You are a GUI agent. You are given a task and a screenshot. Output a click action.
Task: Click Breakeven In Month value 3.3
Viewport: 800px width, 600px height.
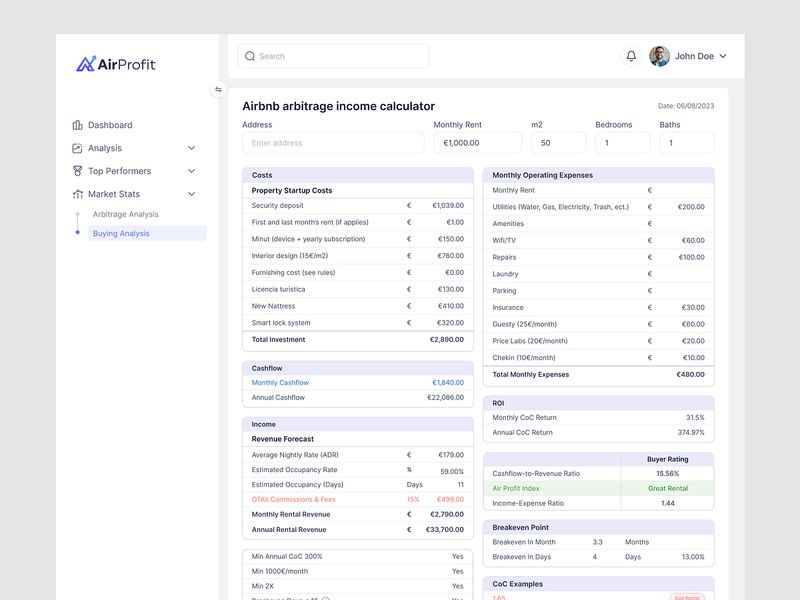[597, 542]
